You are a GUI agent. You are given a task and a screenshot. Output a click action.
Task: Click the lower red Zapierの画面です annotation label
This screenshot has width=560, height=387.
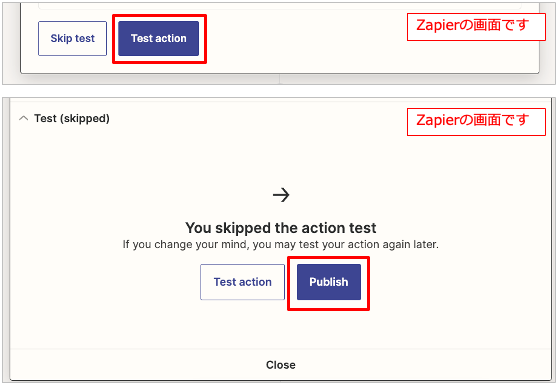point(476,122)
